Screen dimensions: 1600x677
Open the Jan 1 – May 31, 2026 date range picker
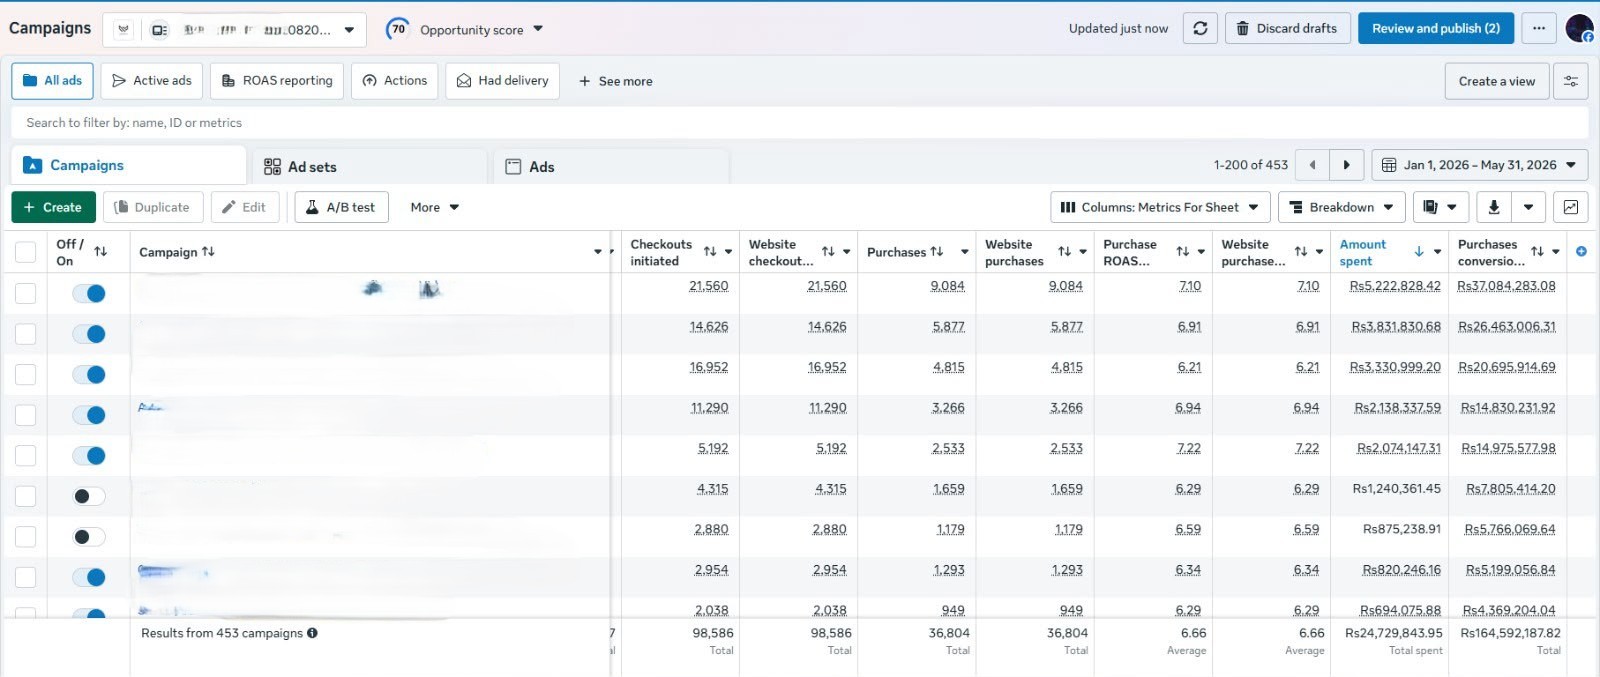tap(1480, 165)
